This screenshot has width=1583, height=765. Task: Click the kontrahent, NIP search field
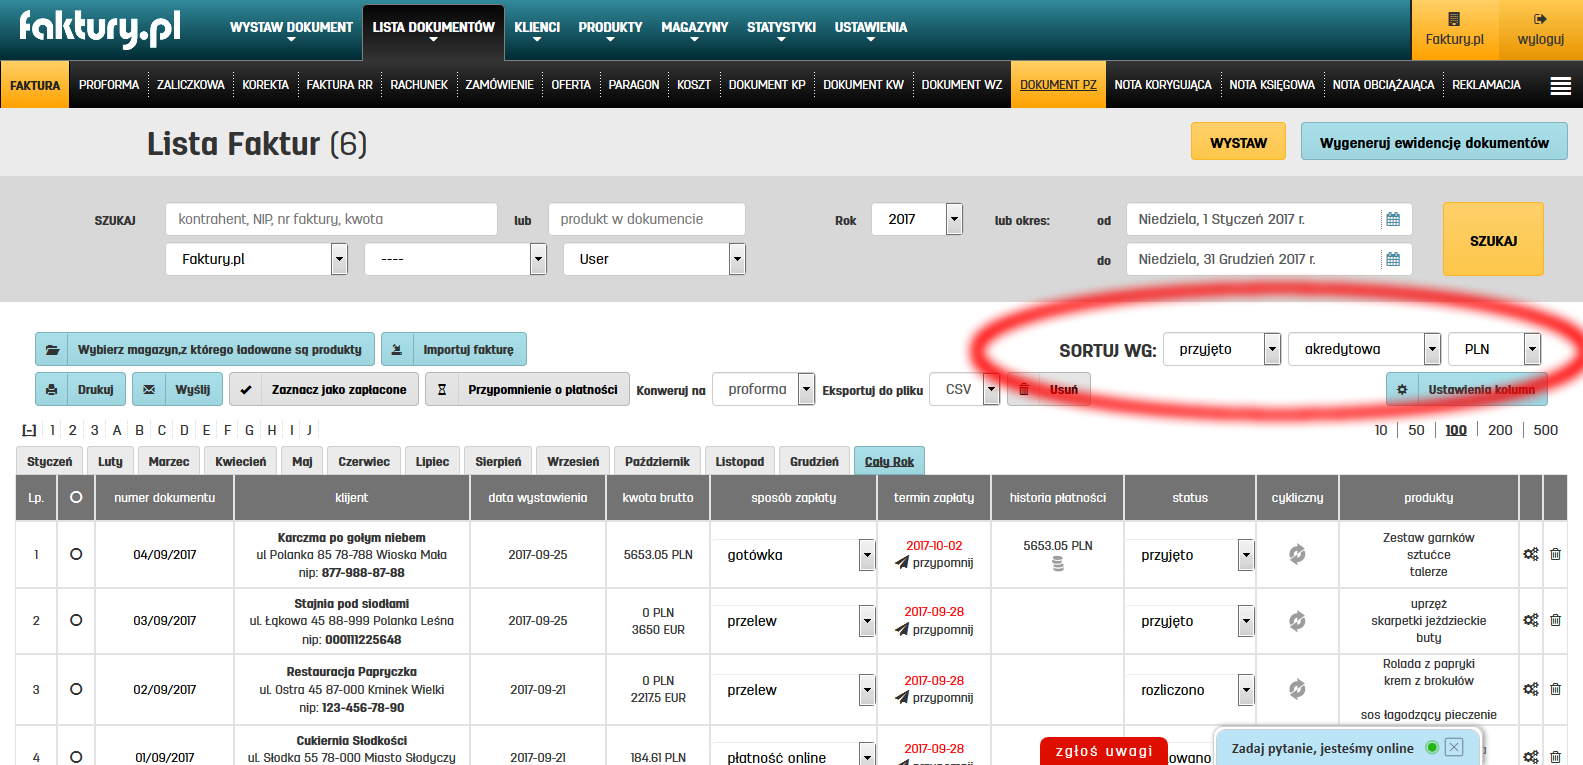tap(331, 219)
